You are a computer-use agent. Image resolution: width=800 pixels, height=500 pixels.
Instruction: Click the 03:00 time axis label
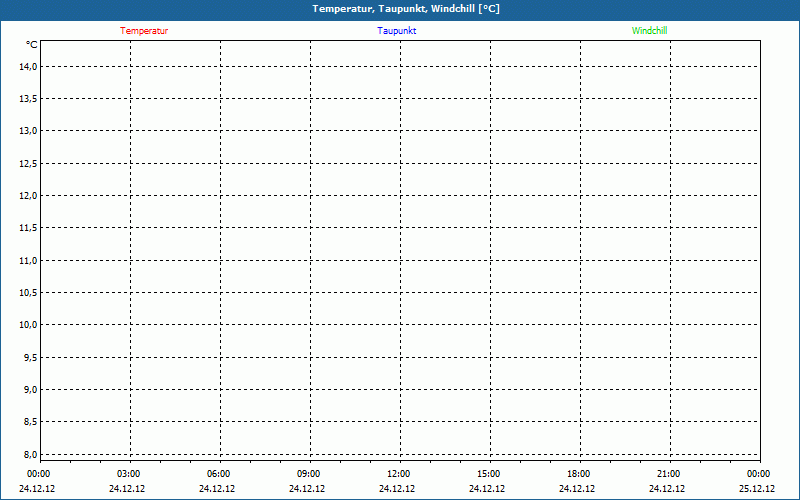tap(129, 474)
